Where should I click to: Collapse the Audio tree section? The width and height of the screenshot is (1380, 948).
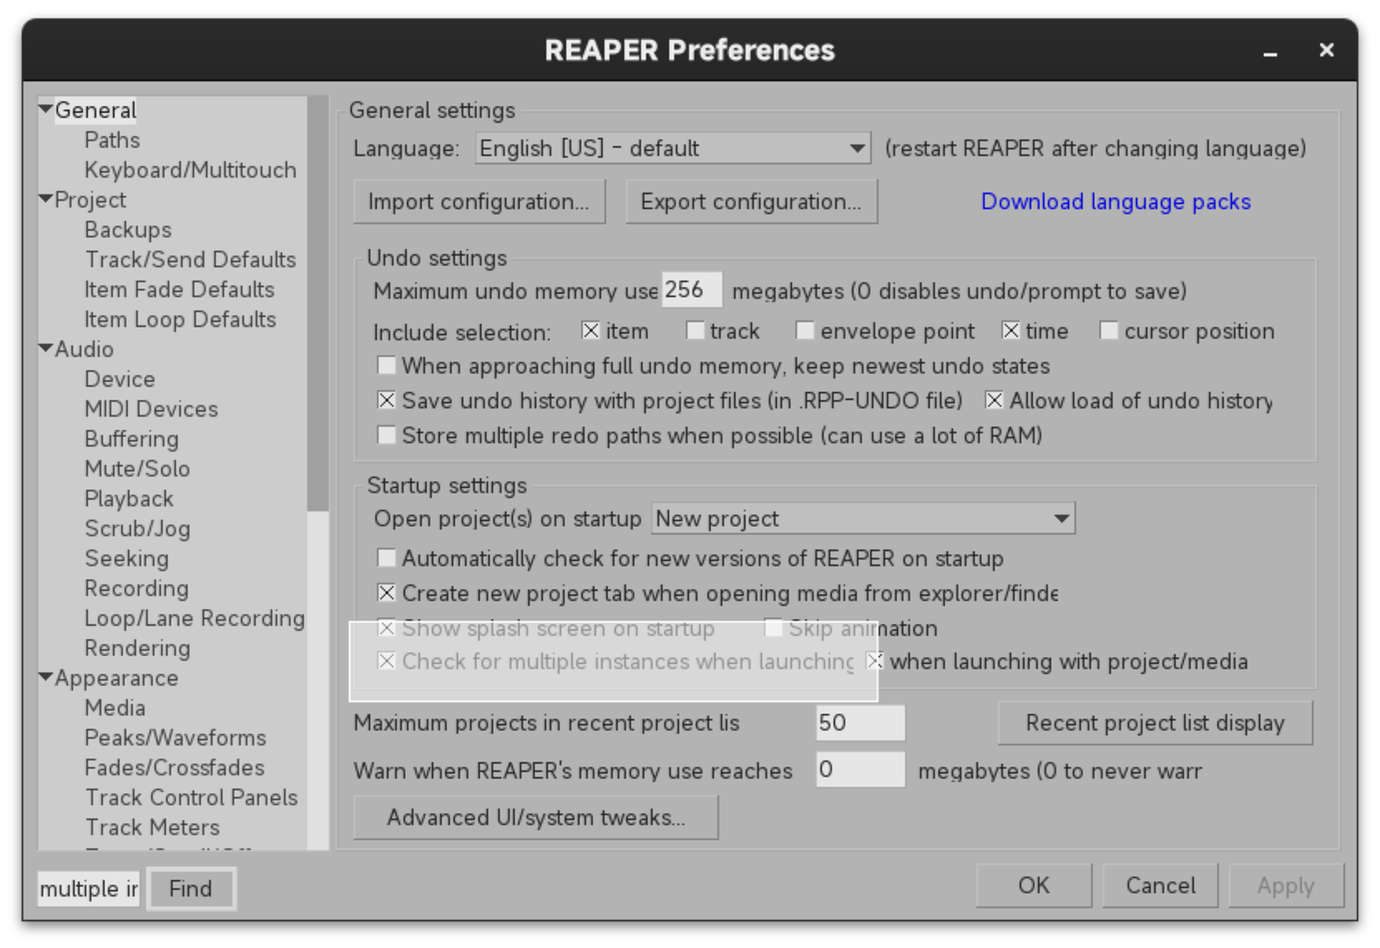45,349
